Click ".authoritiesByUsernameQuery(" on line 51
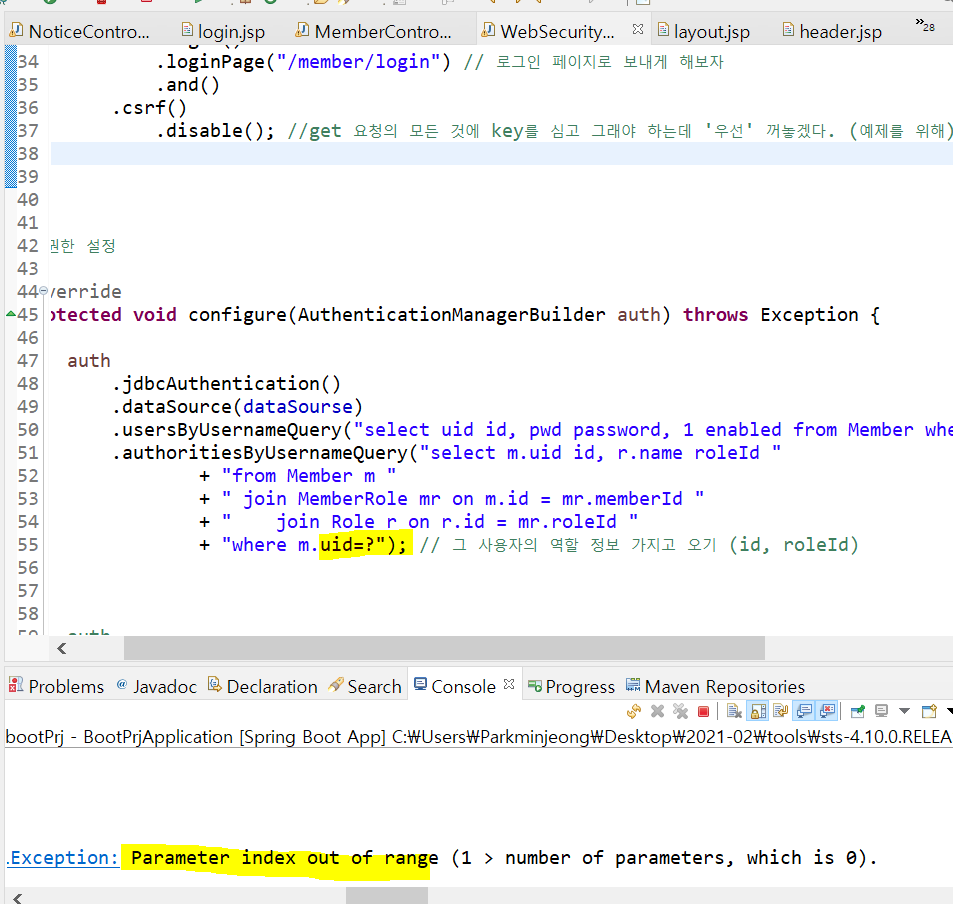 (265, 453)
